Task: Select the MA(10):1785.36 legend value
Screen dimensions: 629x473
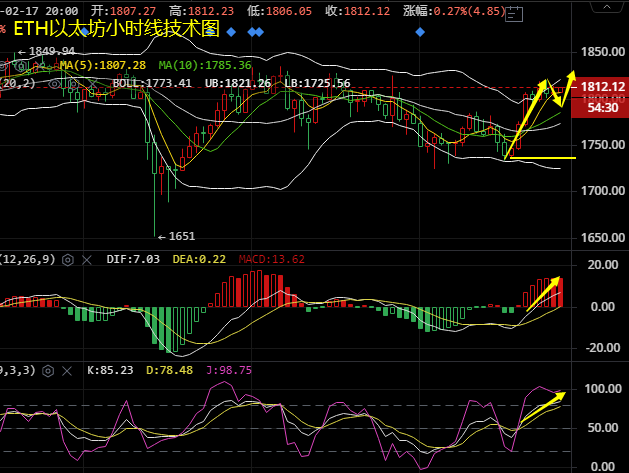Action: (205, 65)
